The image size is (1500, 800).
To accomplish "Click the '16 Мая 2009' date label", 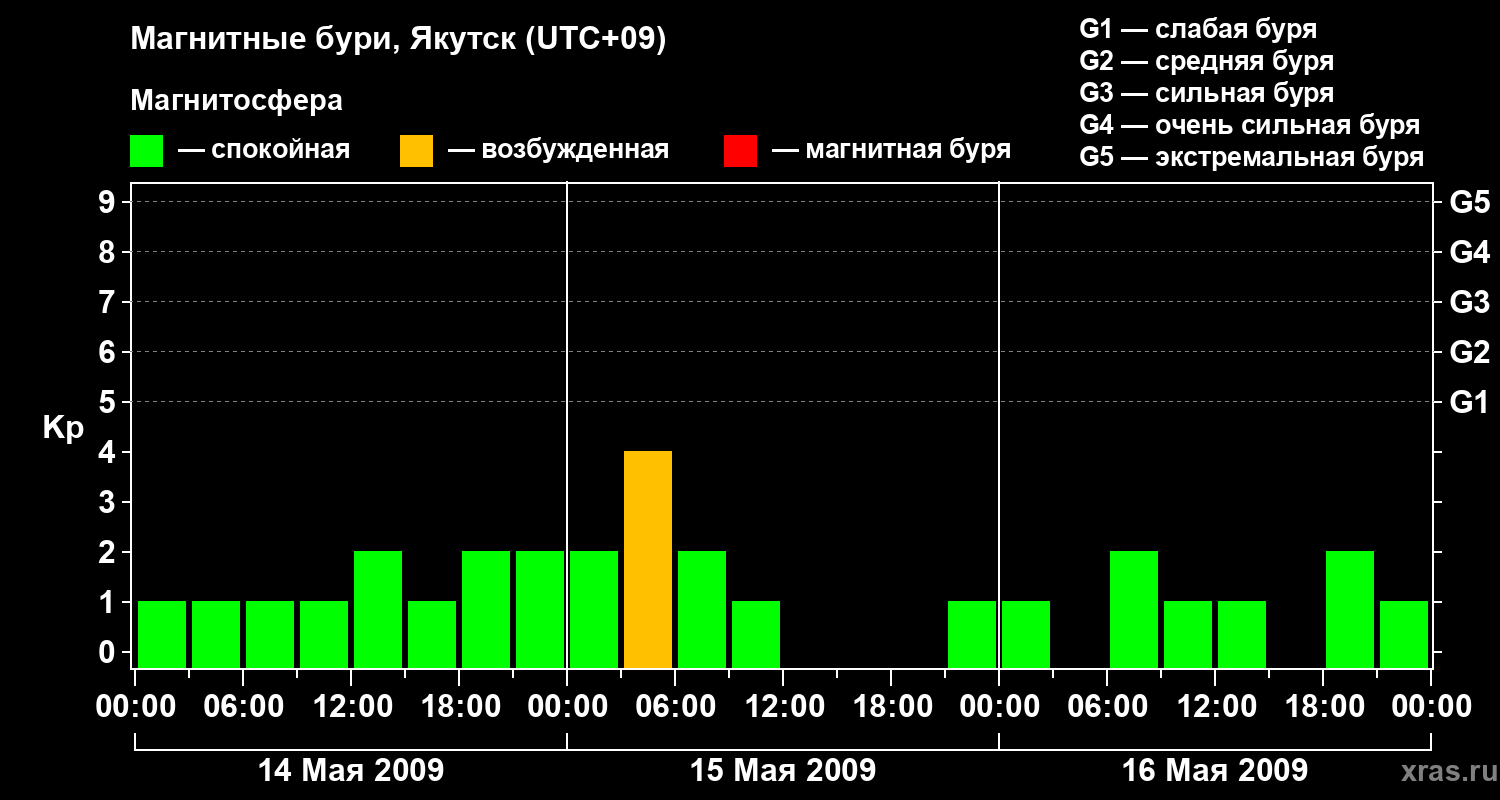I will coord(1215,770).
